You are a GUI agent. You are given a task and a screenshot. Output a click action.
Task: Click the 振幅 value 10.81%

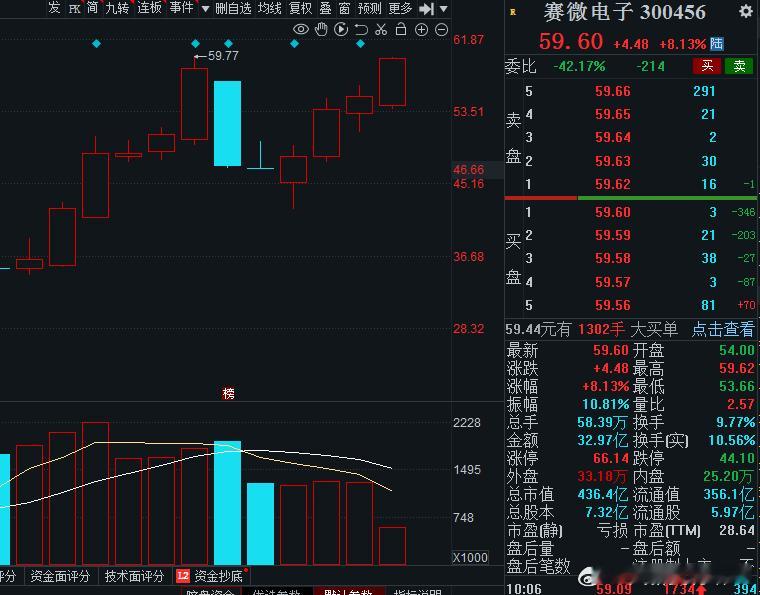coord(603,404)
